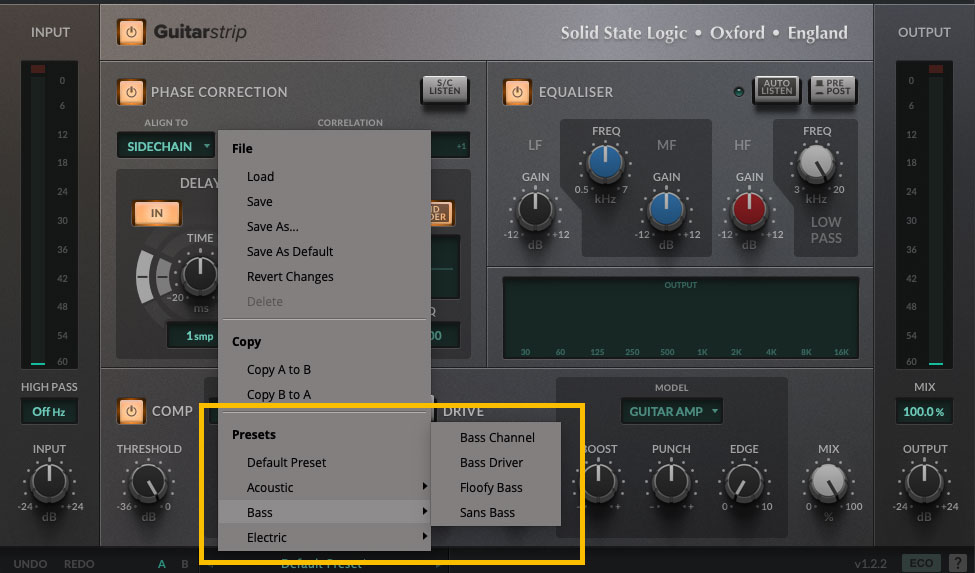Load the Default Preset entry

[x=286, y=462]
